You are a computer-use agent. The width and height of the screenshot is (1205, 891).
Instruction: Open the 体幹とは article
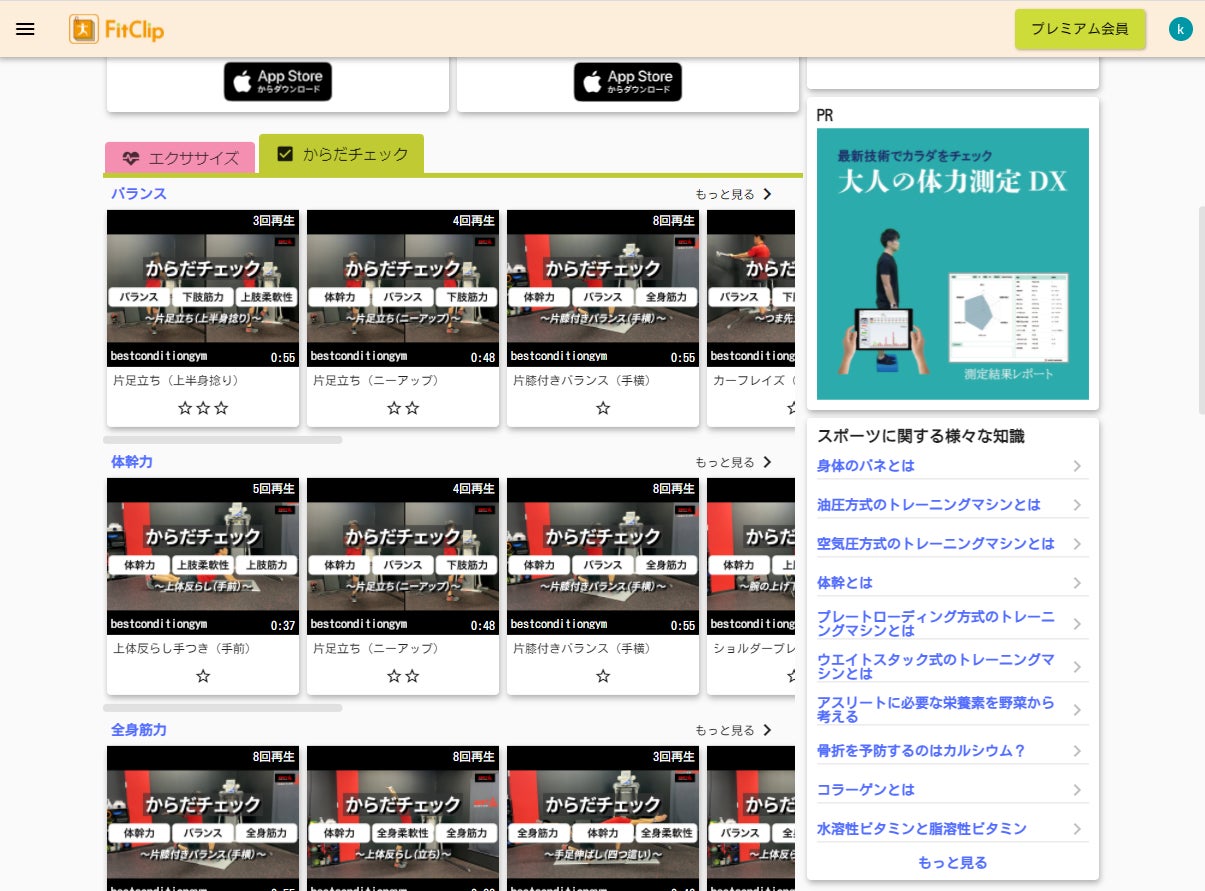tap(845, 583)
